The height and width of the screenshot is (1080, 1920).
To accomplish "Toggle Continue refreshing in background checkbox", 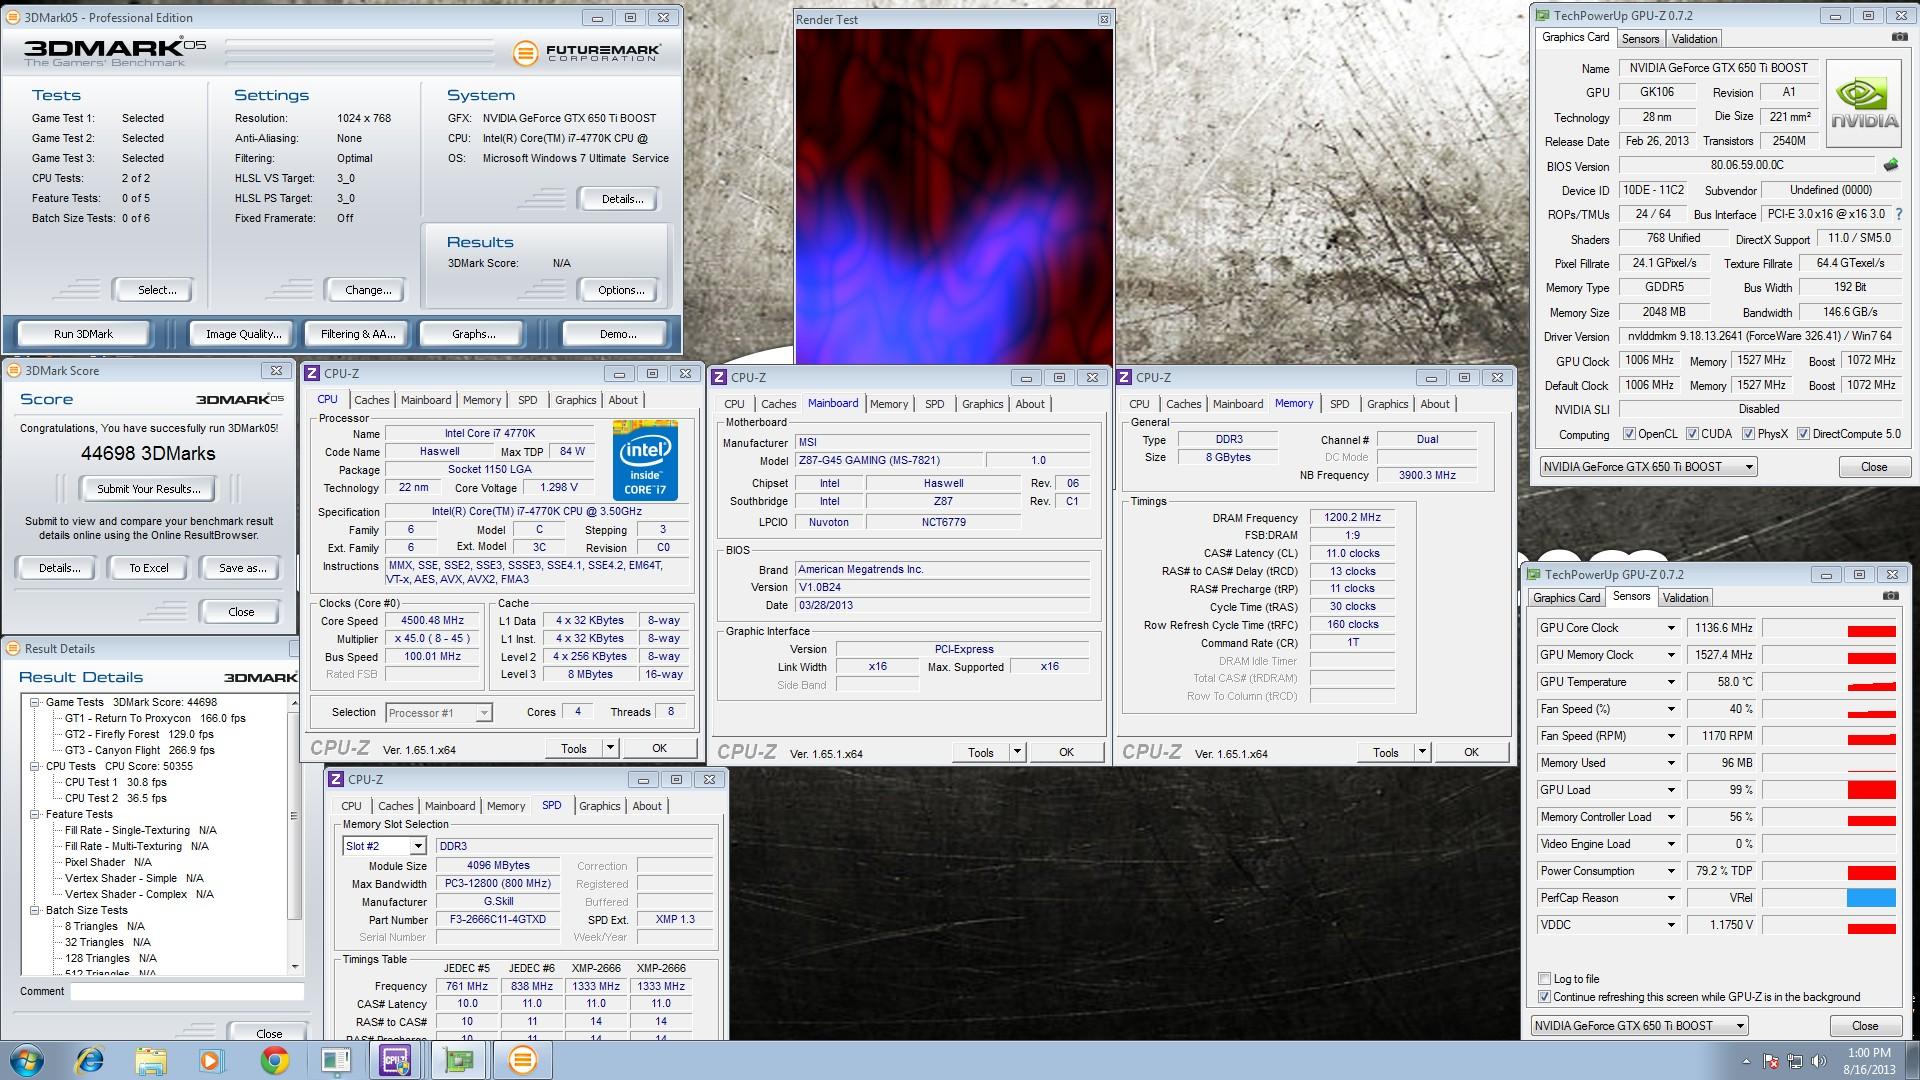I will [1545, 997].
